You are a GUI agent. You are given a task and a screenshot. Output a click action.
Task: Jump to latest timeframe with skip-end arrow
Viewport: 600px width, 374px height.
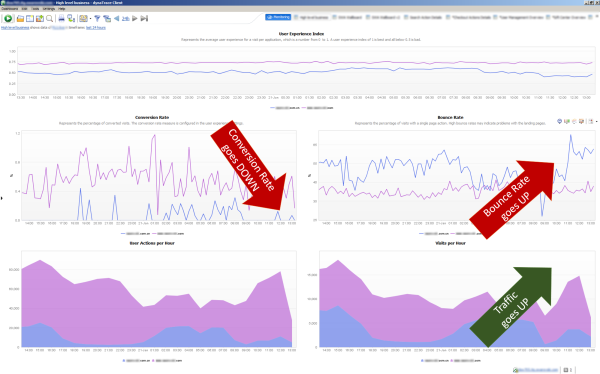coord(144,18)
